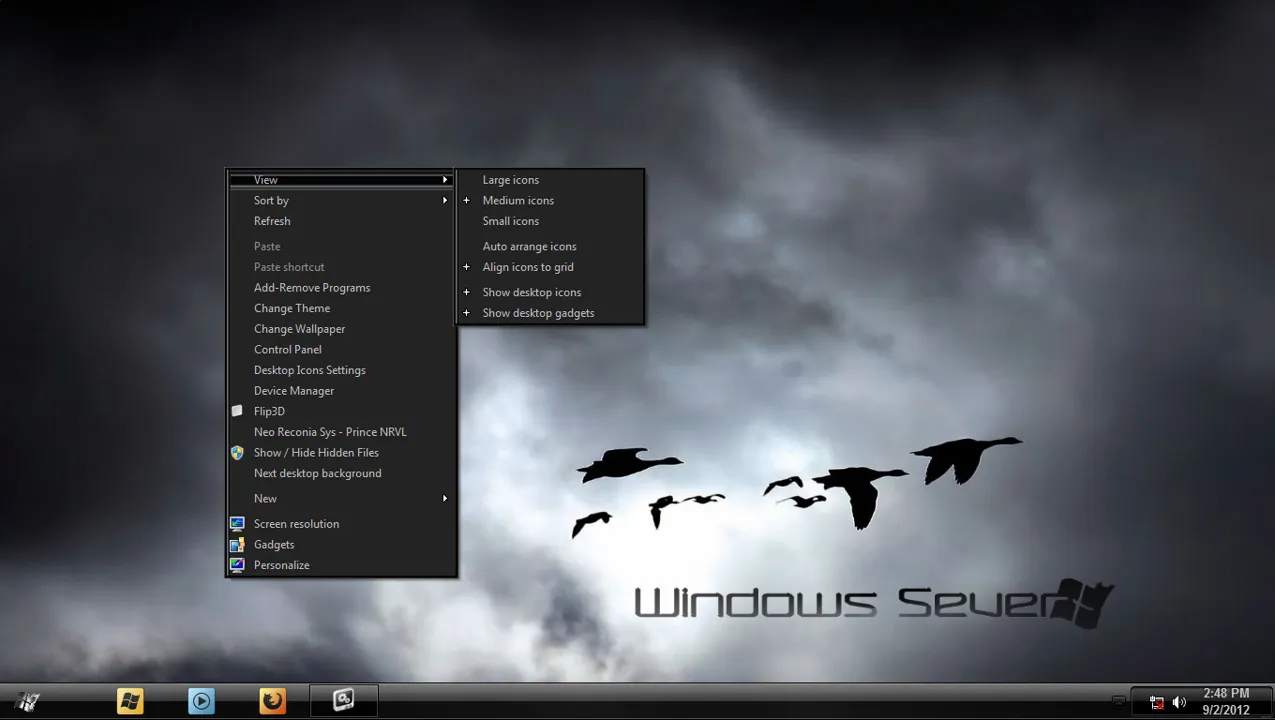Image resolution: width=1275 pixels, height=720 pixels.
Task: Click the Sort by label
Action: tap(271, 200)
